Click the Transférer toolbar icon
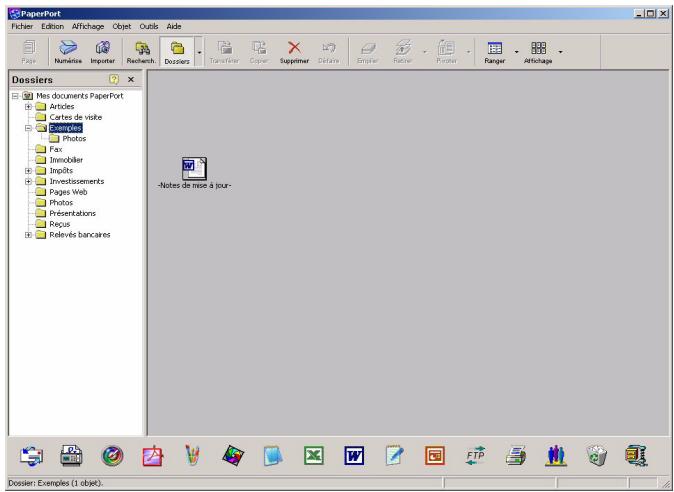 tap(224, 52)
